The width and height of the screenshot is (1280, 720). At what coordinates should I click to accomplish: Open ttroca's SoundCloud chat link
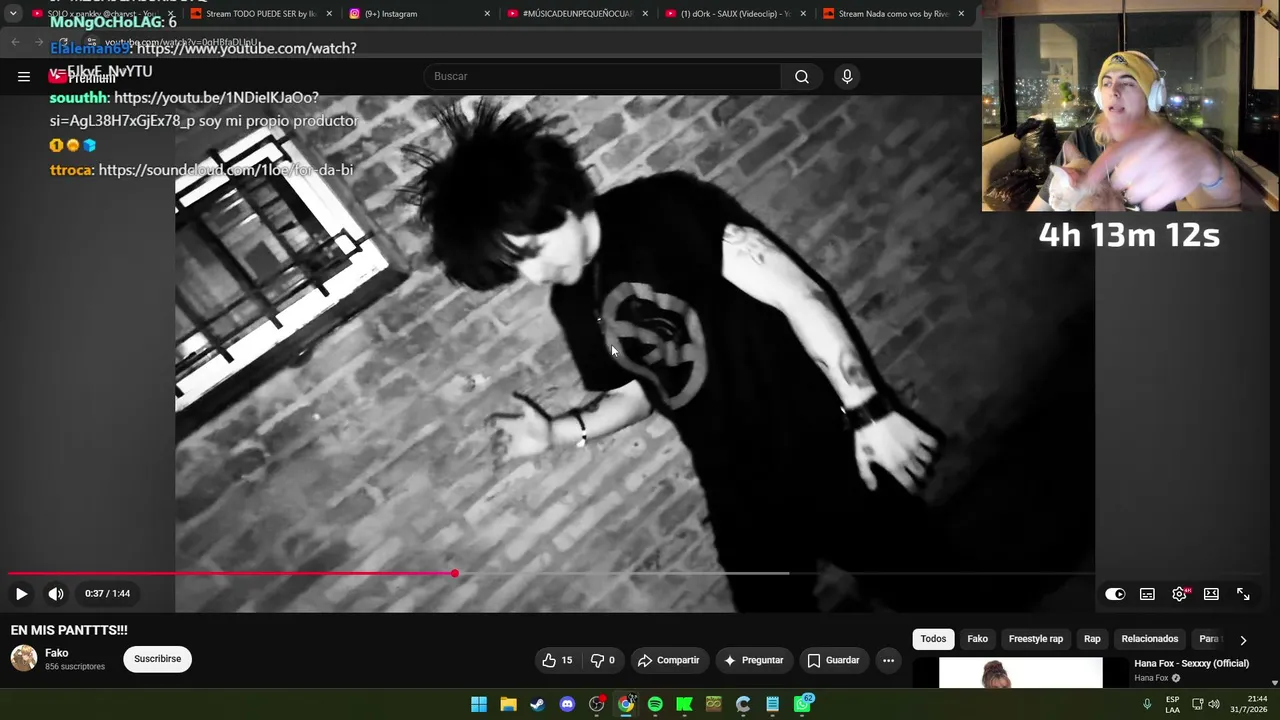click(x=226, y=170)
